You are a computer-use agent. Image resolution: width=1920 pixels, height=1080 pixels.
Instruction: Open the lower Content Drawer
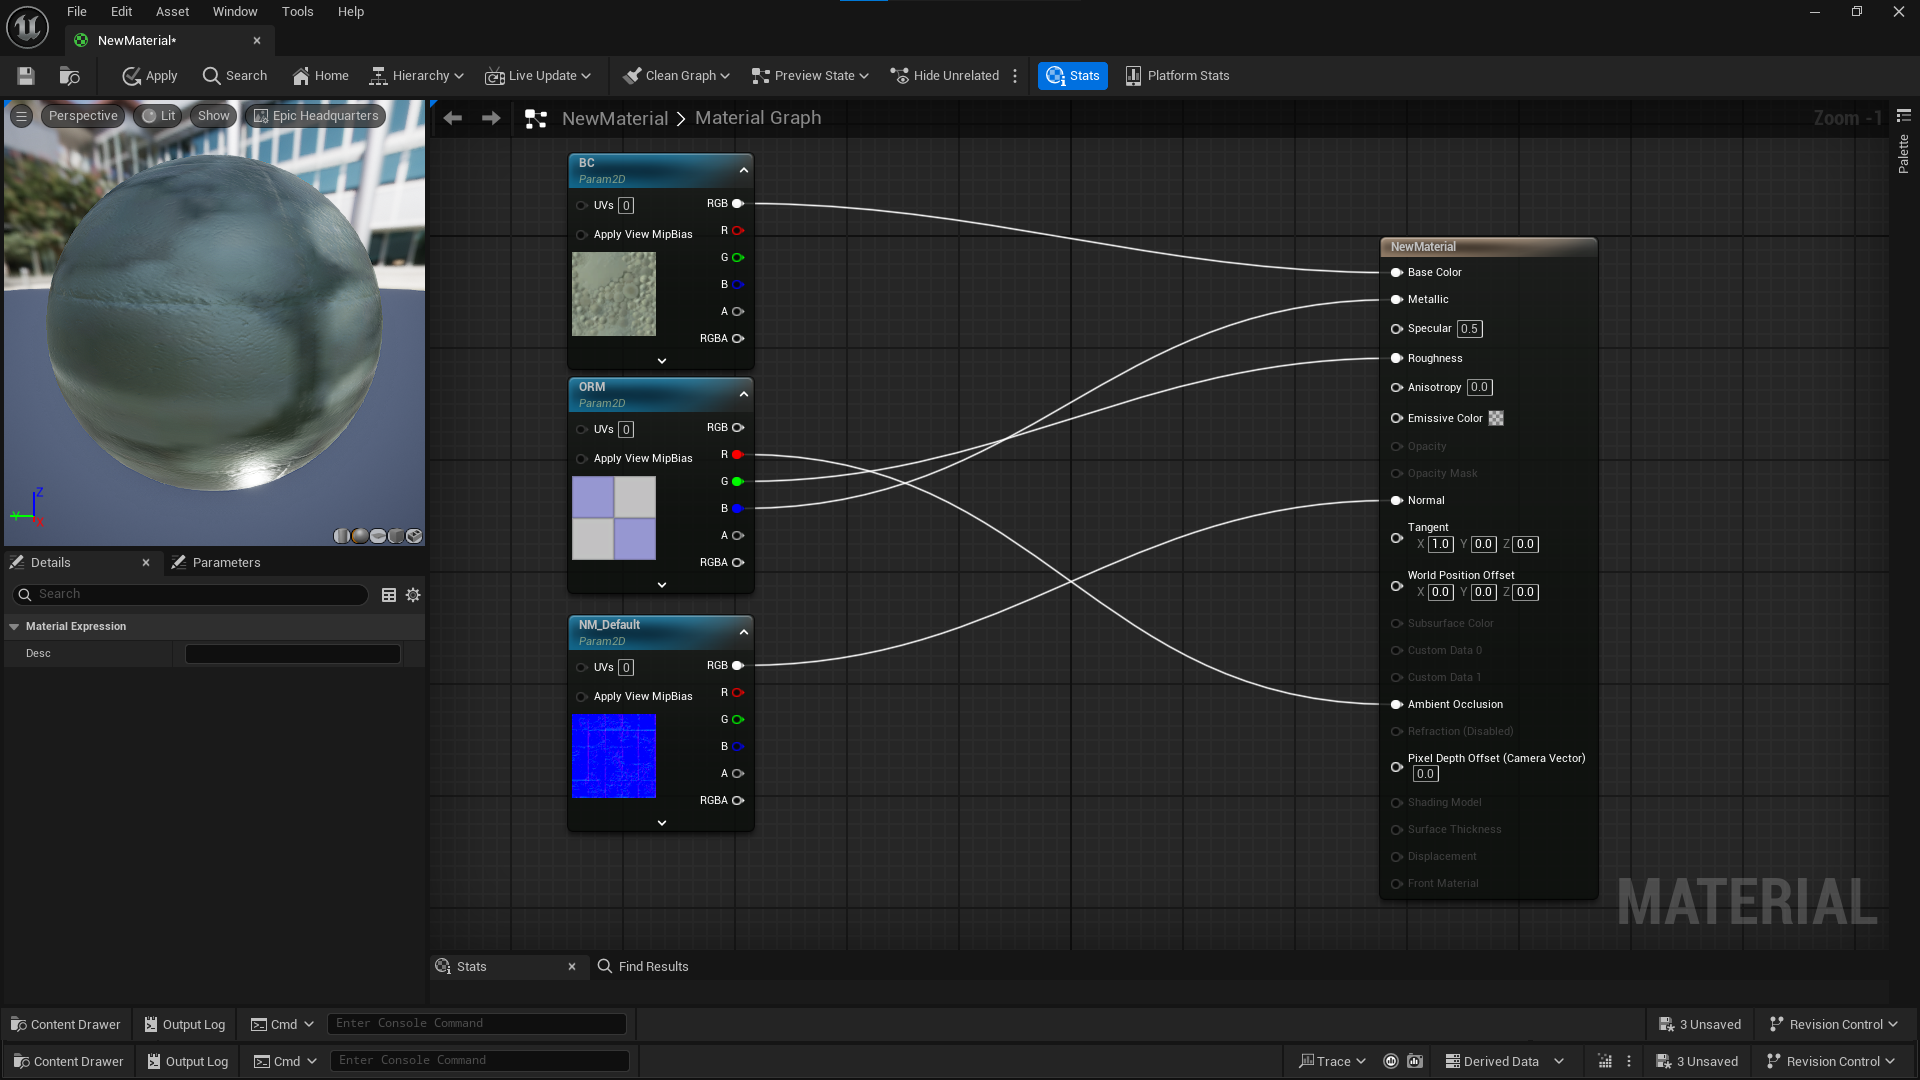tap(68, 1061)
